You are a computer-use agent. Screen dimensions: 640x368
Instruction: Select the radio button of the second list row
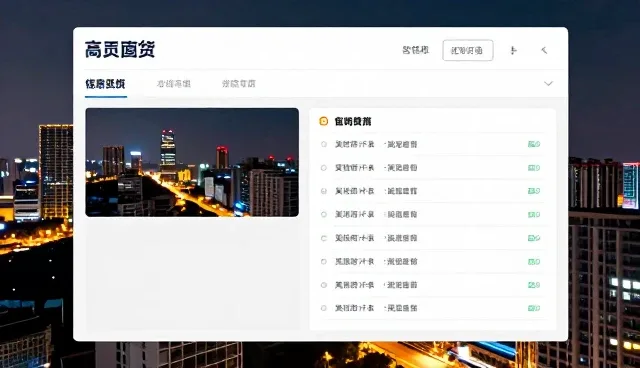pyautogui.click(x=324, y=168)
